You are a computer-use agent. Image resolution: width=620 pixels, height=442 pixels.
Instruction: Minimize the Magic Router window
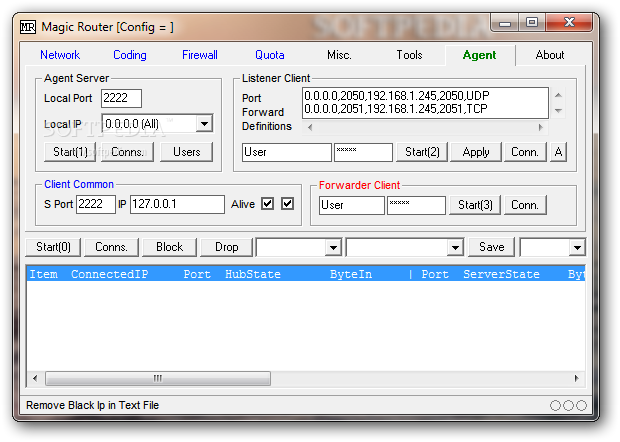coord(505,23)
